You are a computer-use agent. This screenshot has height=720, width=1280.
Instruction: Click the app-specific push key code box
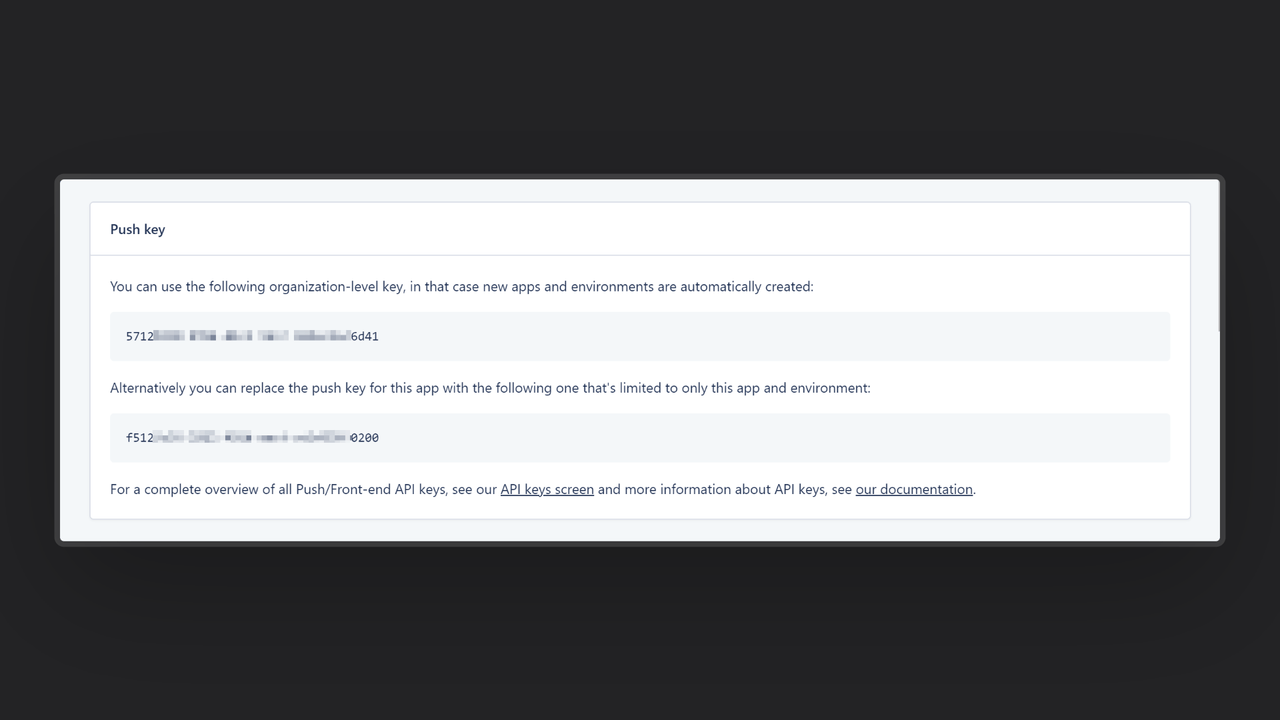[x=640, y=437]
